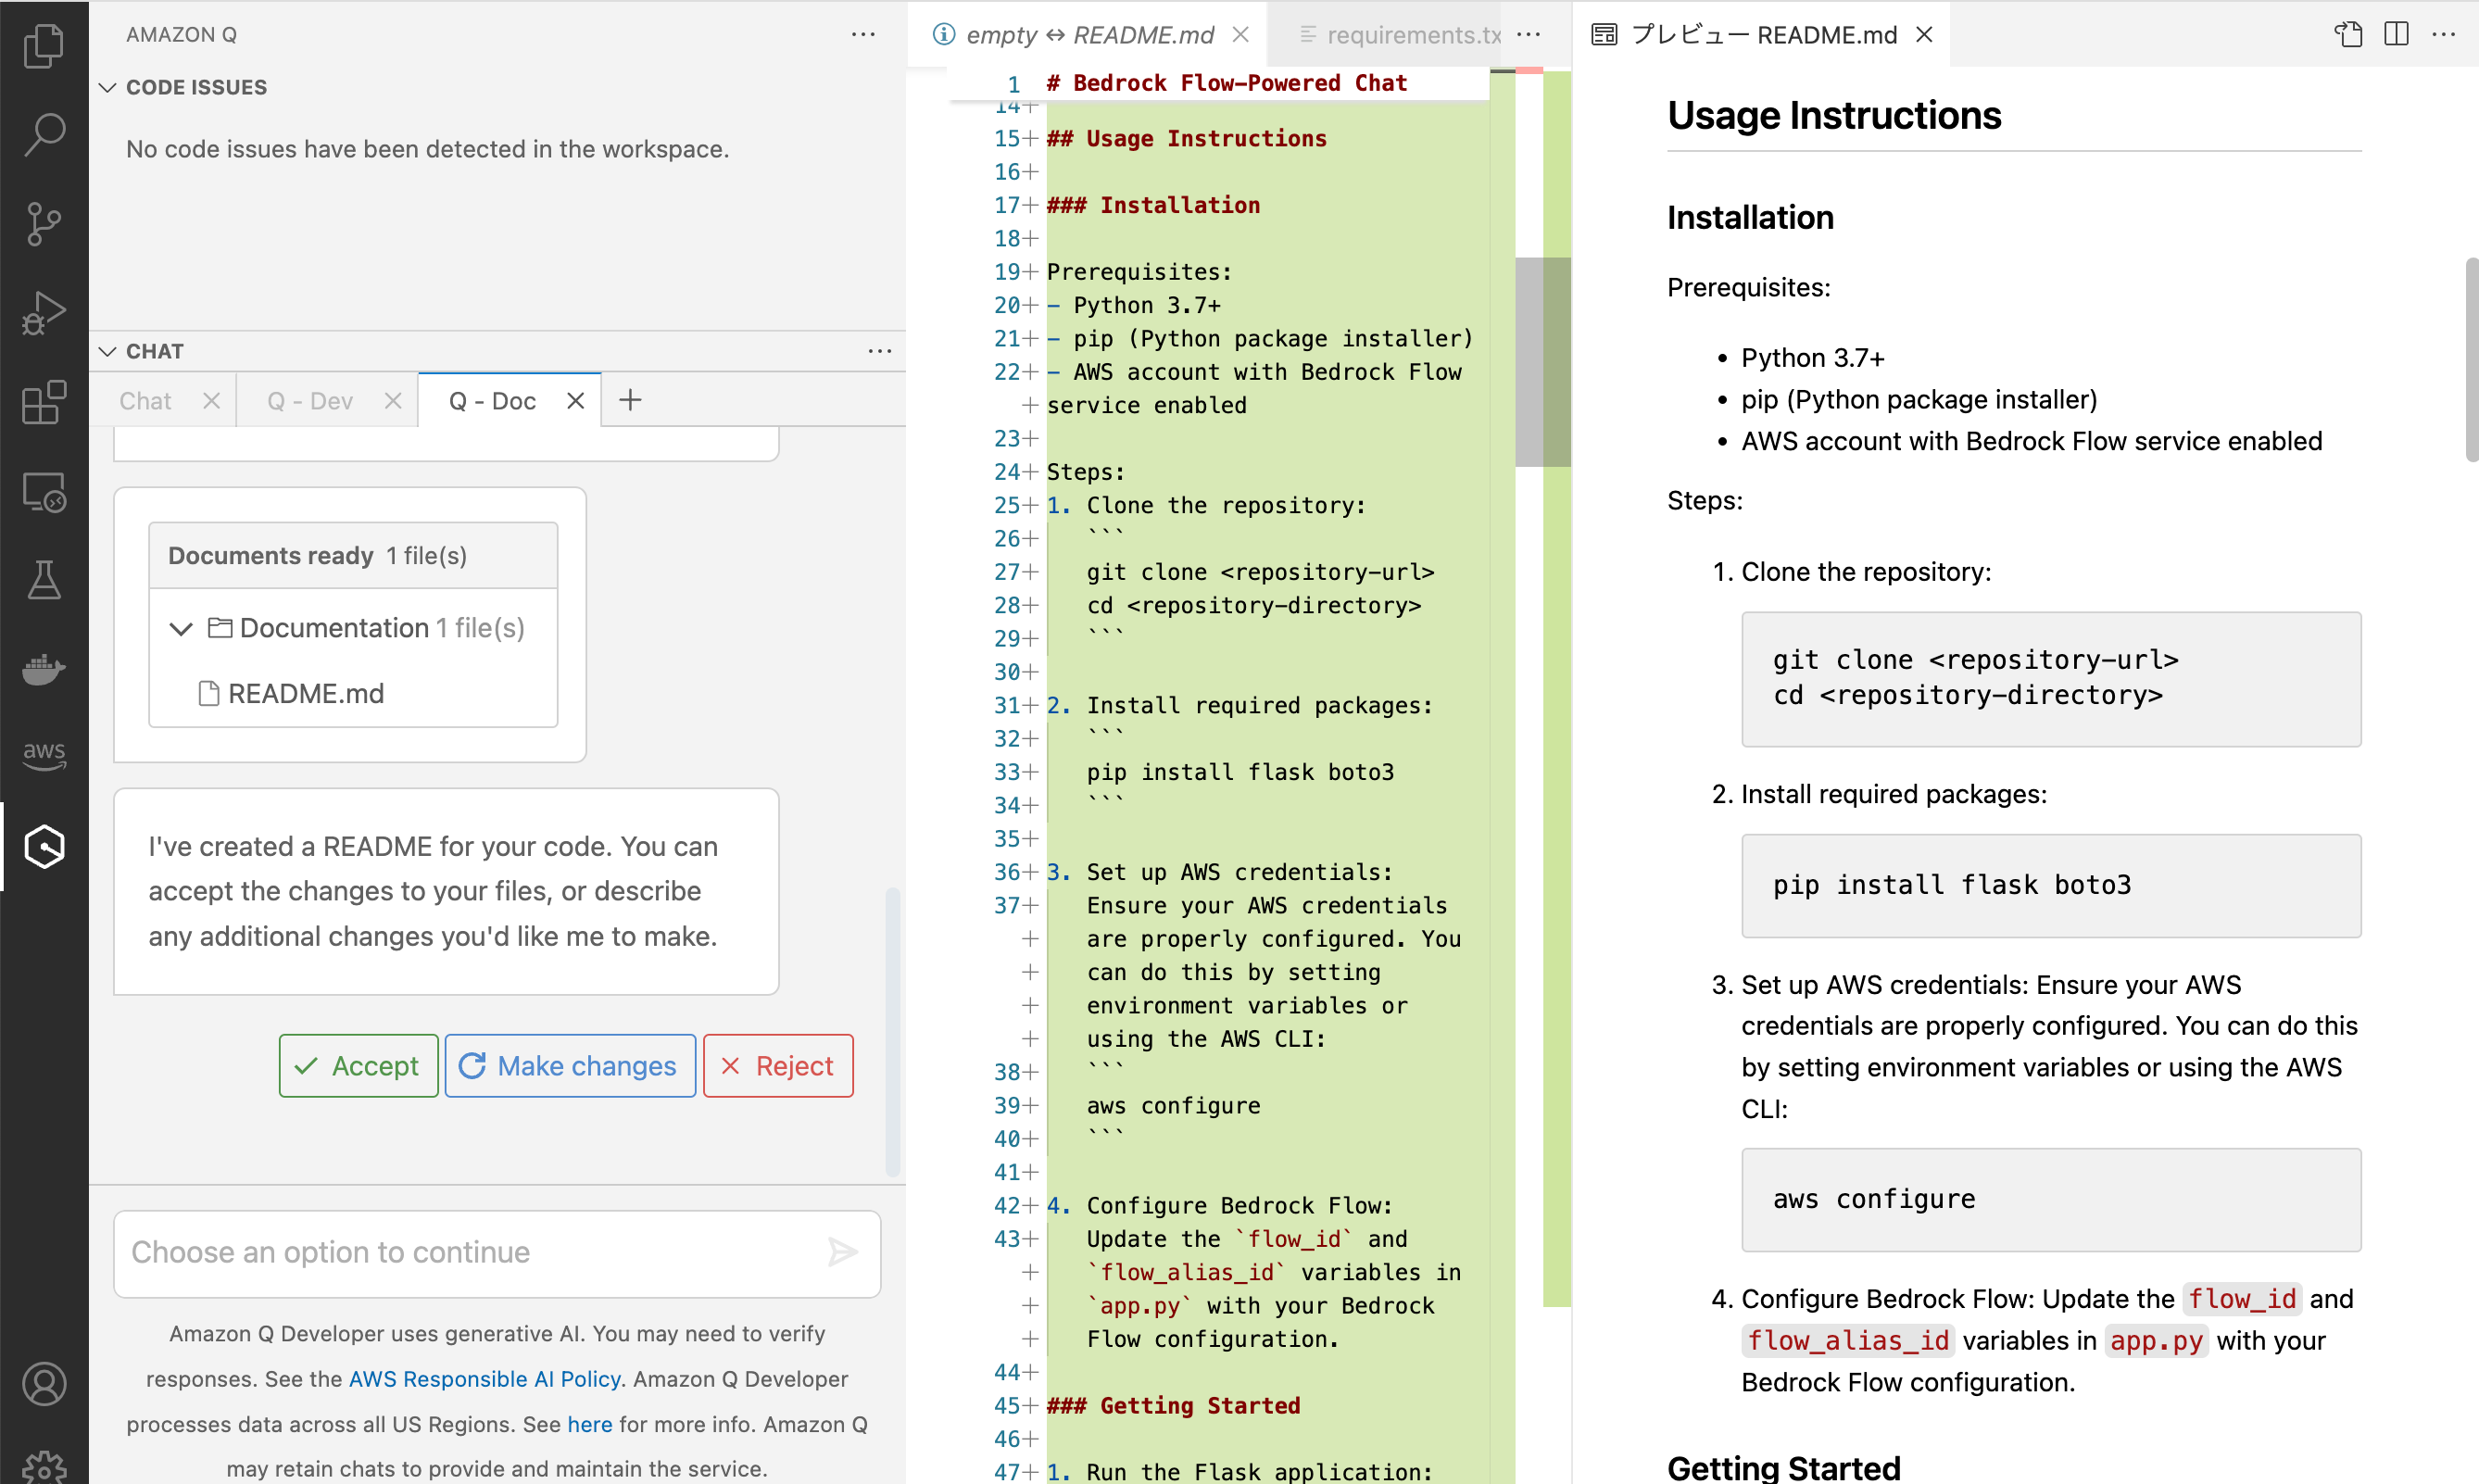The width and height of the screenshot is (2479, 1484).
Task: Click 'pip install flask boto3' diff line
Action: pyautogui.click(x=1240, y=772)
